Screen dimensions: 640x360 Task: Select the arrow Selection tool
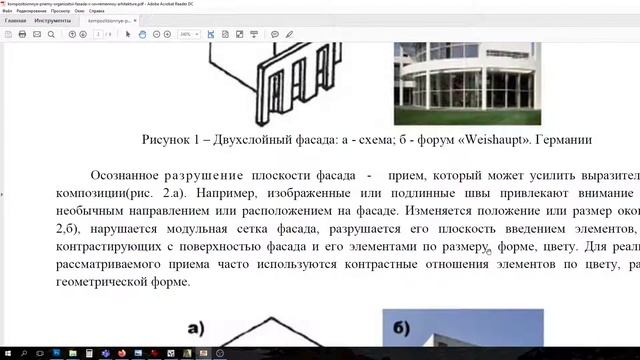pyautogui.click(x=128, y=35)
